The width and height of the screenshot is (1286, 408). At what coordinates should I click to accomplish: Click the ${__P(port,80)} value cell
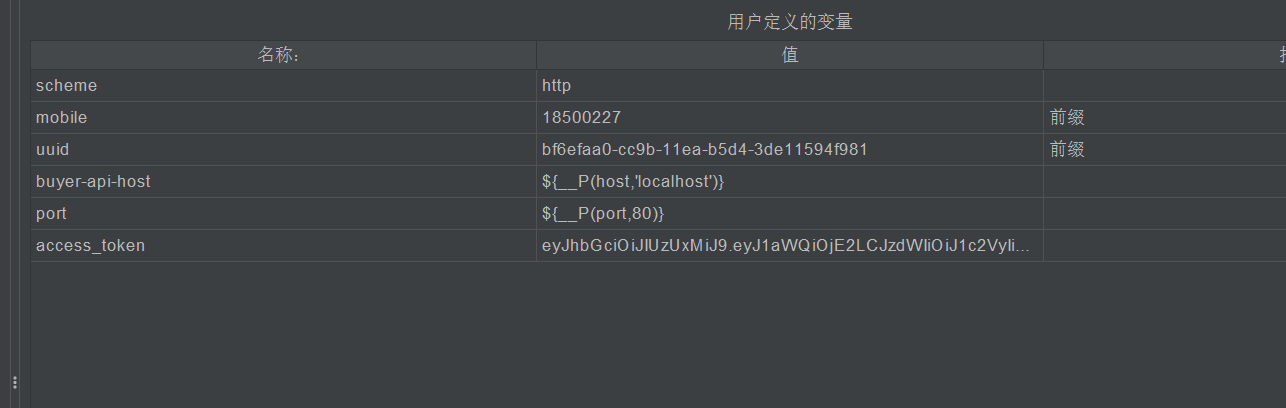click(x=790, y=214)
